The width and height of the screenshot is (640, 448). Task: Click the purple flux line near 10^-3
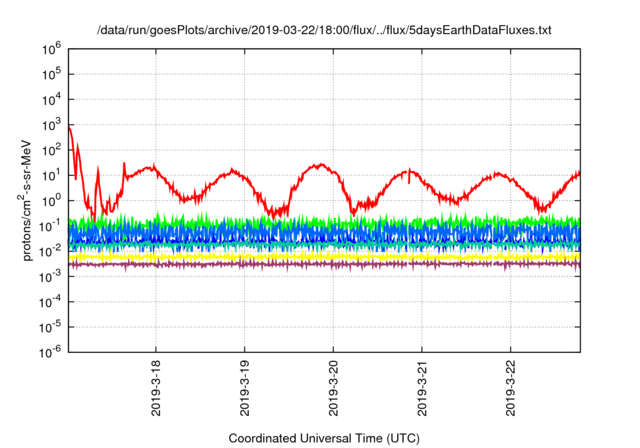pos(324,264)
